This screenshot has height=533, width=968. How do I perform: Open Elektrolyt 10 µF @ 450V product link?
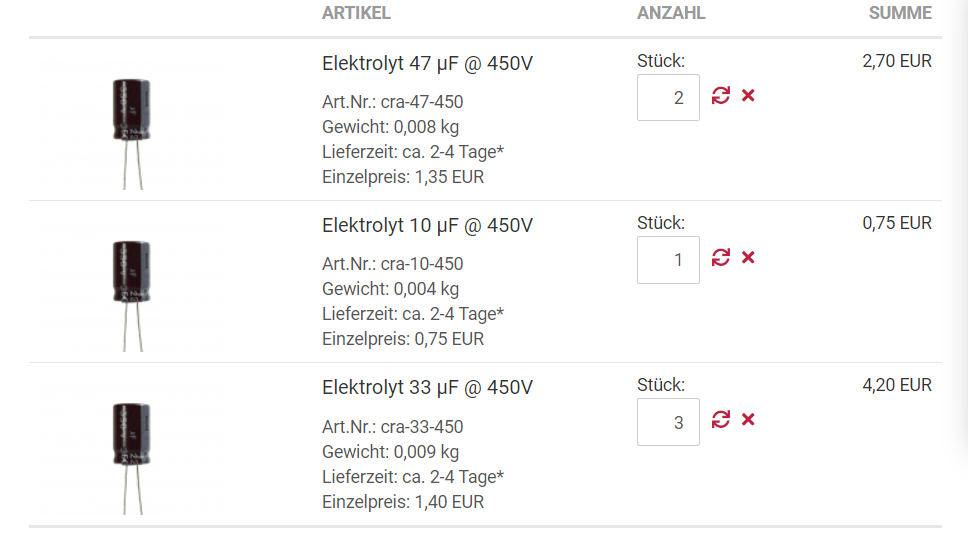coord(427,225)
